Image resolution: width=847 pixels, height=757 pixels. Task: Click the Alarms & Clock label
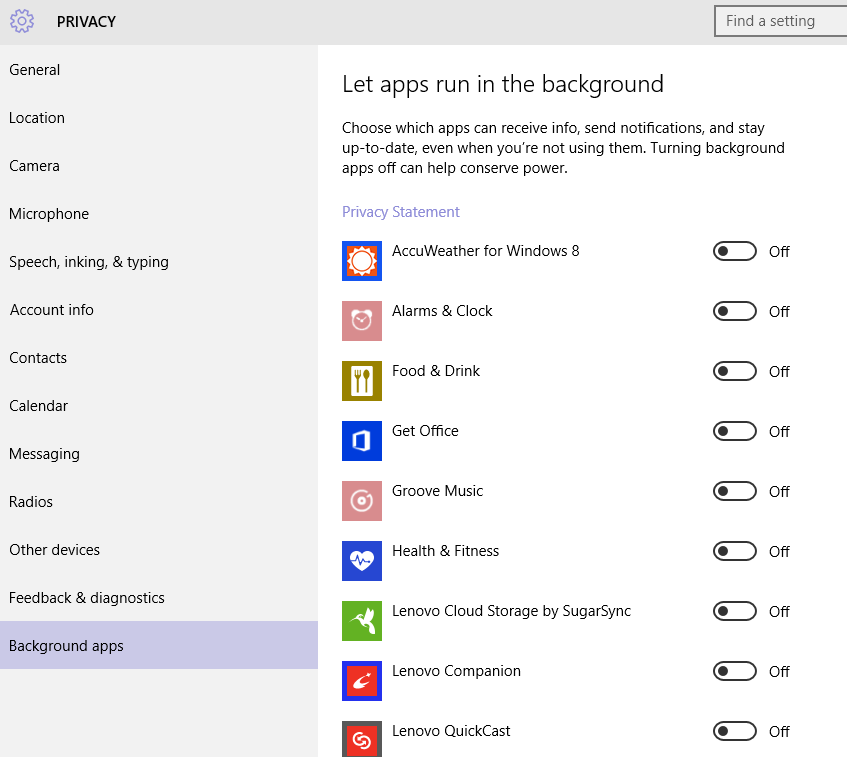click(442, 311)
